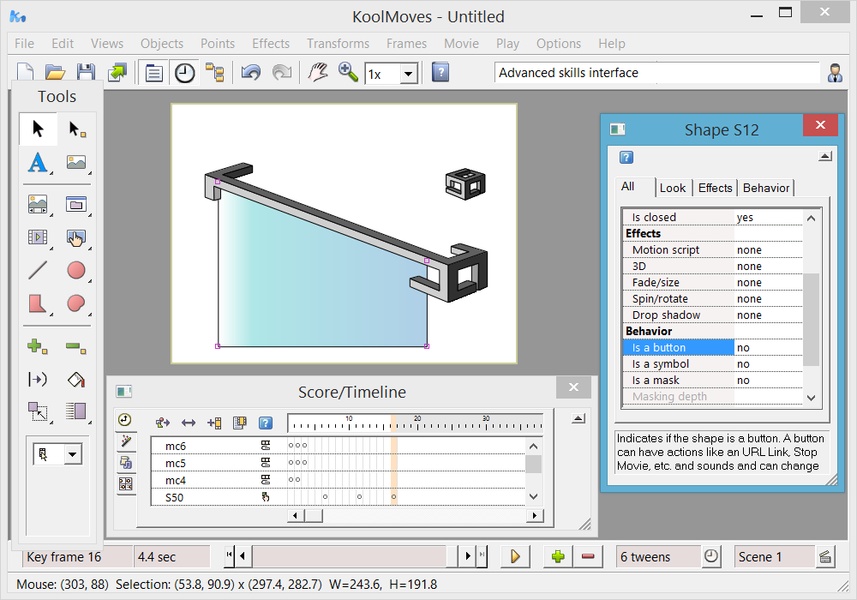Toggle the movie overview tree button
The height and width of the screenshot is (600, 857).
[x=215, y=73]
